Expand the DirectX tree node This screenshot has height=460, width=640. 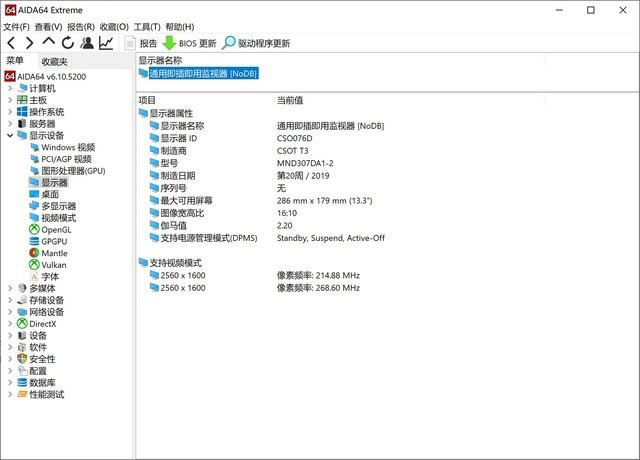[10, 324]
